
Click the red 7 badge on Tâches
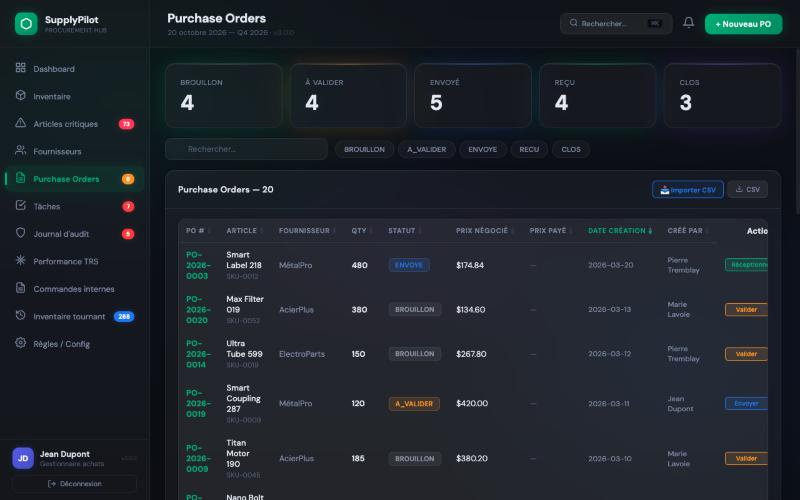click(x=128, y=207)
